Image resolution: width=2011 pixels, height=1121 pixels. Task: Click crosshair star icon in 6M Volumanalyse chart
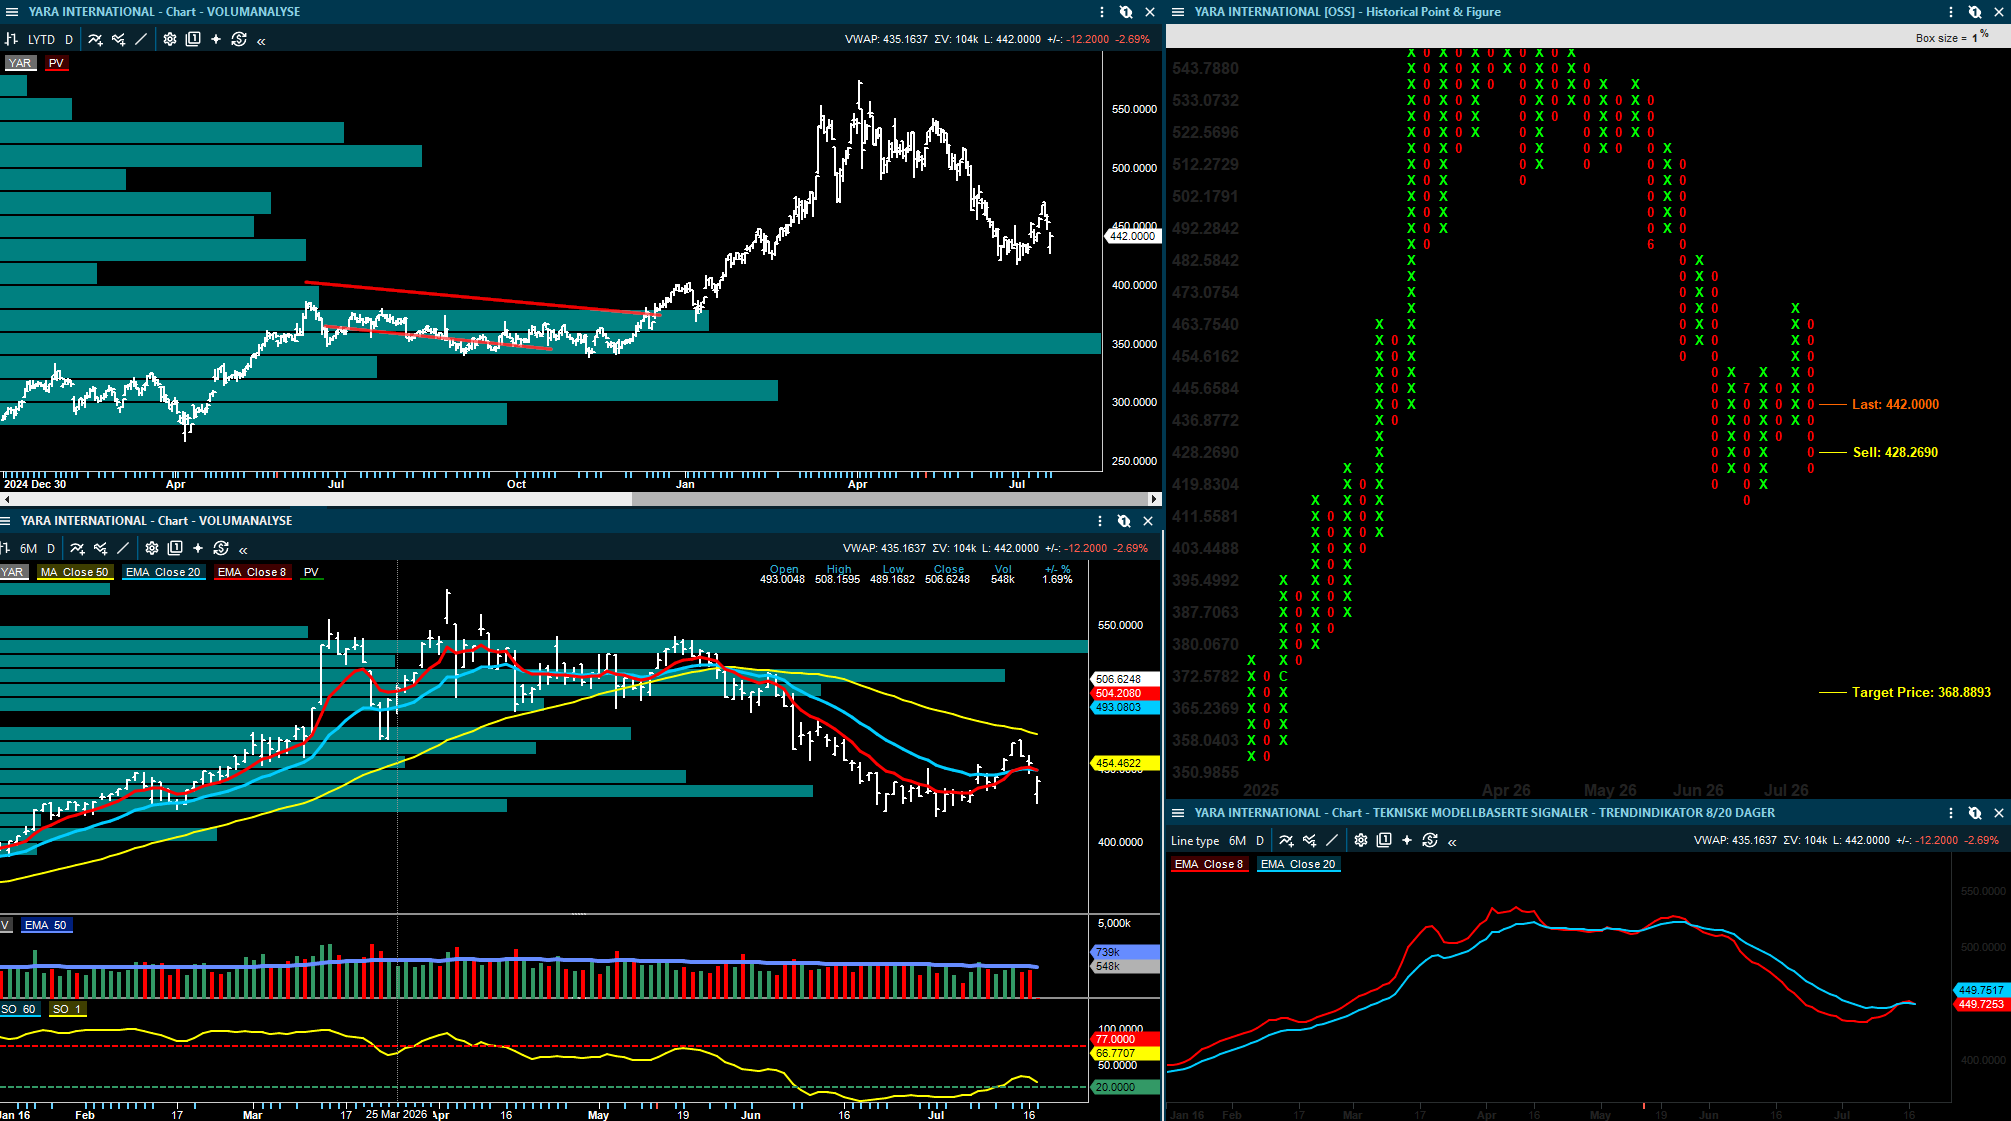click(x=198, y=548)
